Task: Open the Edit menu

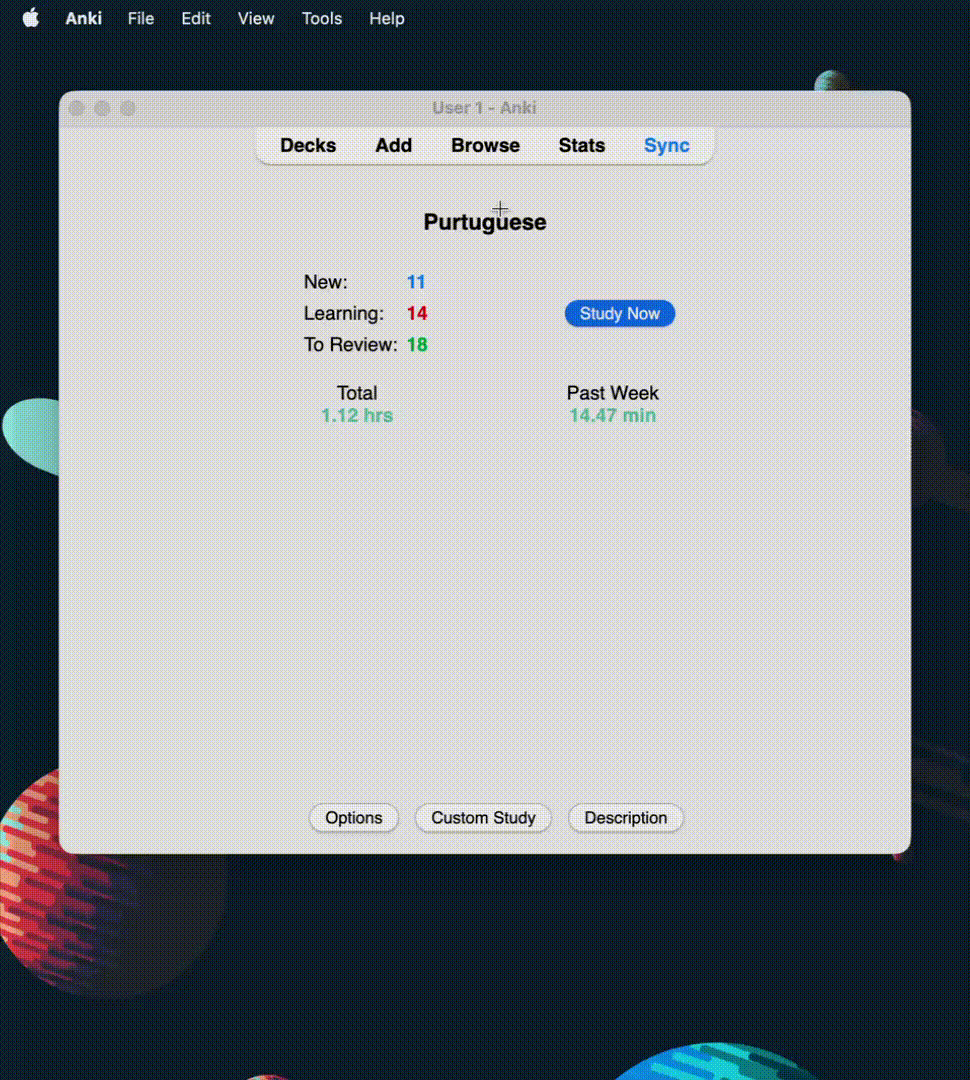Action: [196, 18]
